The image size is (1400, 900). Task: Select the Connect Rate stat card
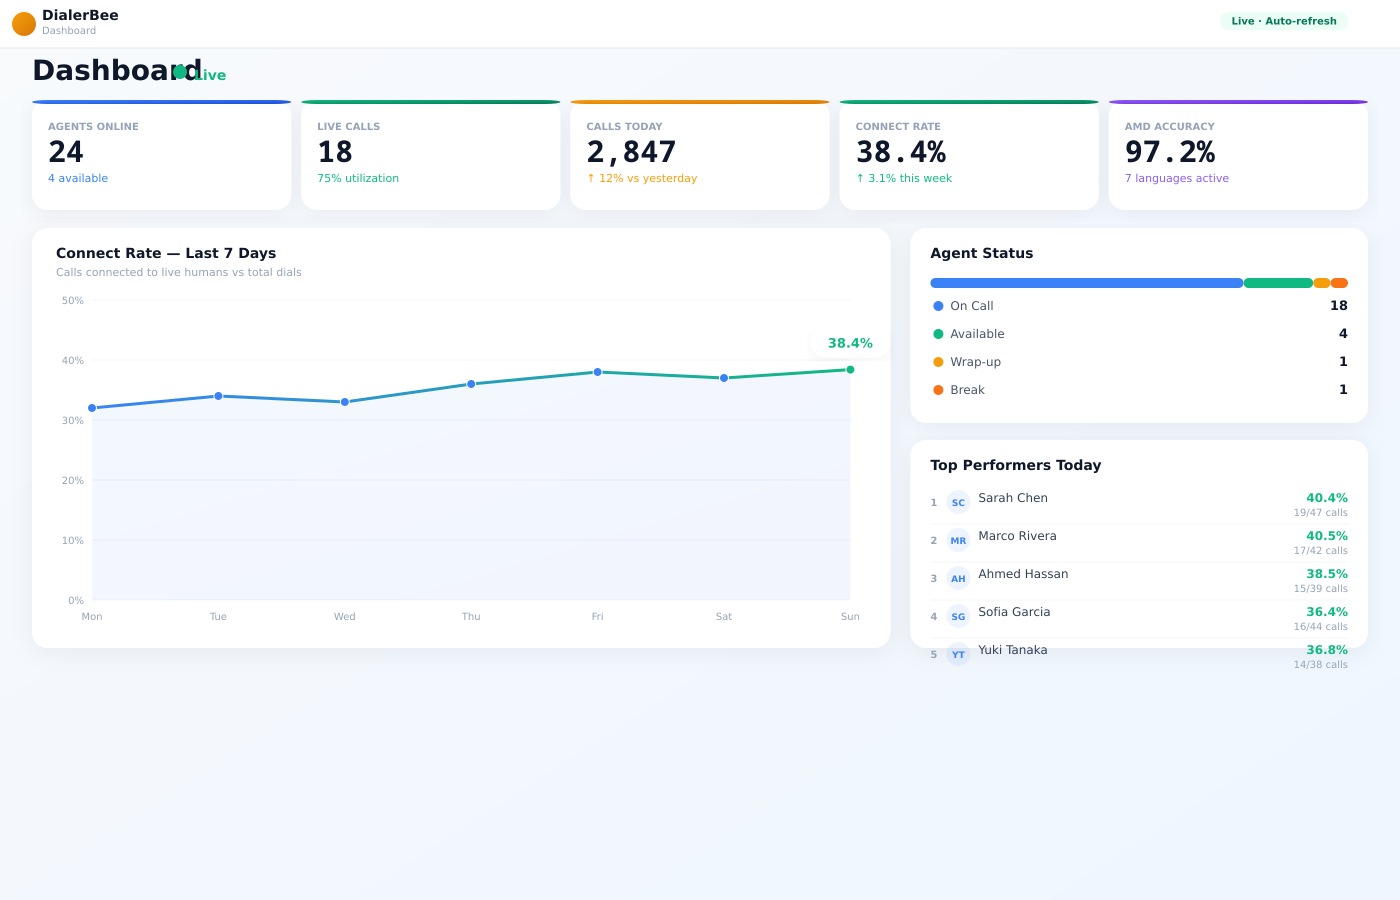[969, 155]
